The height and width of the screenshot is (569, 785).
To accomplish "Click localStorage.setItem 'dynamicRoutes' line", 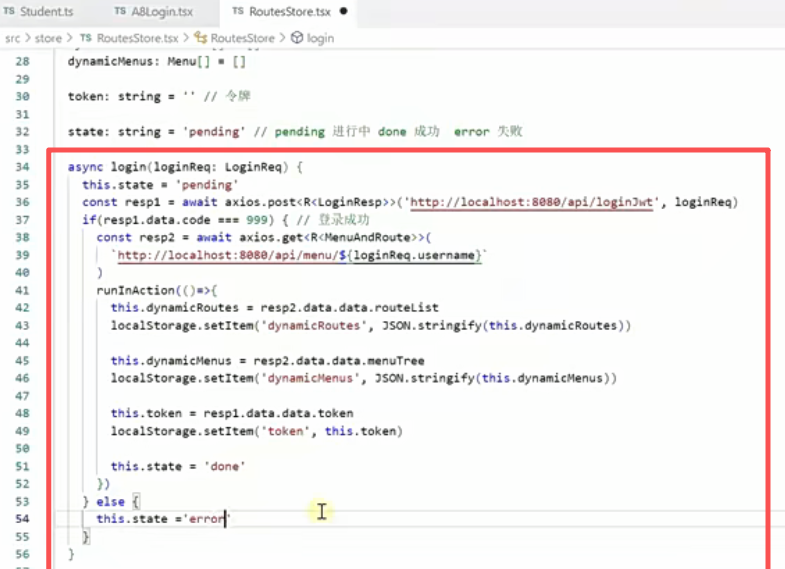I will pyautogui.click(x=371, y=326).
